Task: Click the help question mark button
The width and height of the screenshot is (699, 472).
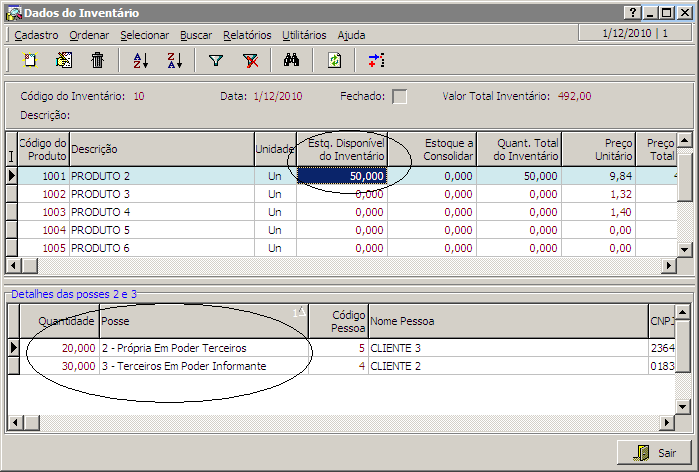Action: click(x=633, y=13)
